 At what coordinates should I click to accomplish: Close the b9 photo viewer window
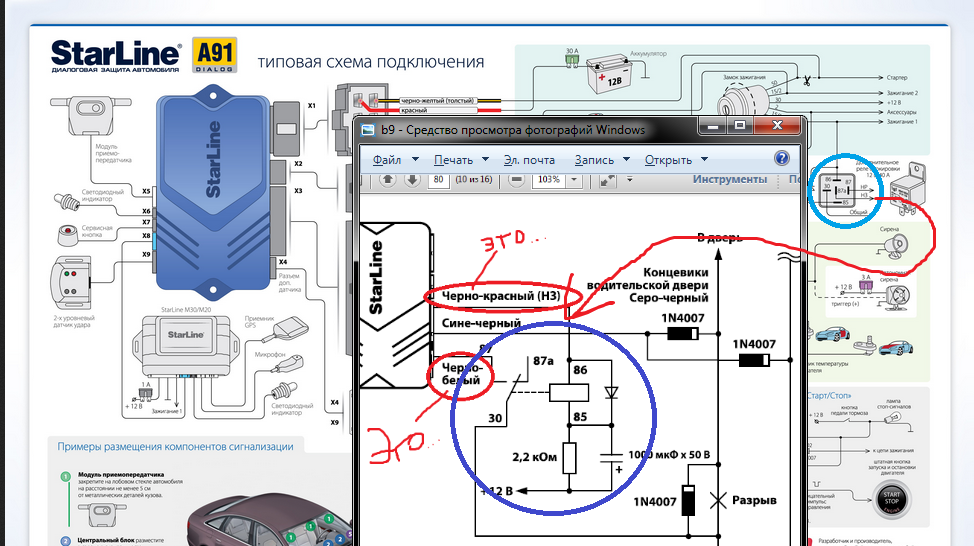click(x=777, y=126)
